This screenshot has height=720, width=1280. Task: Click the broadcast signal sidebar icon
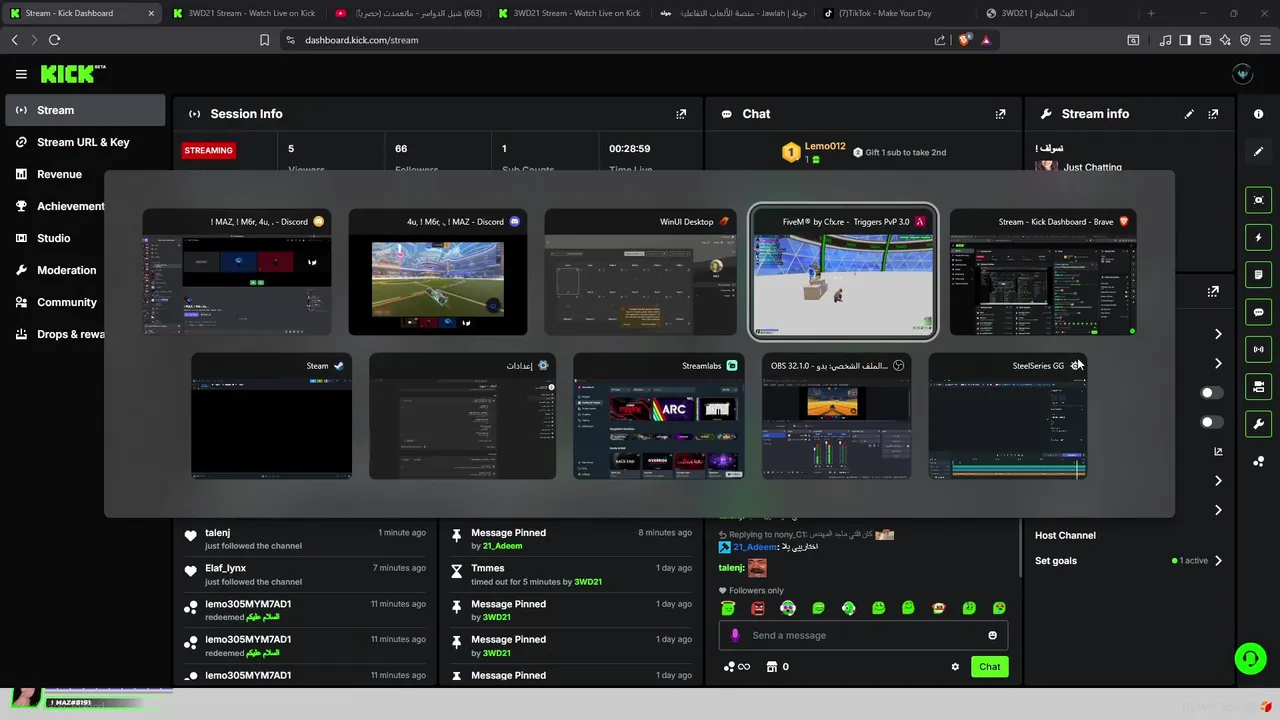tap(1258, 349)
